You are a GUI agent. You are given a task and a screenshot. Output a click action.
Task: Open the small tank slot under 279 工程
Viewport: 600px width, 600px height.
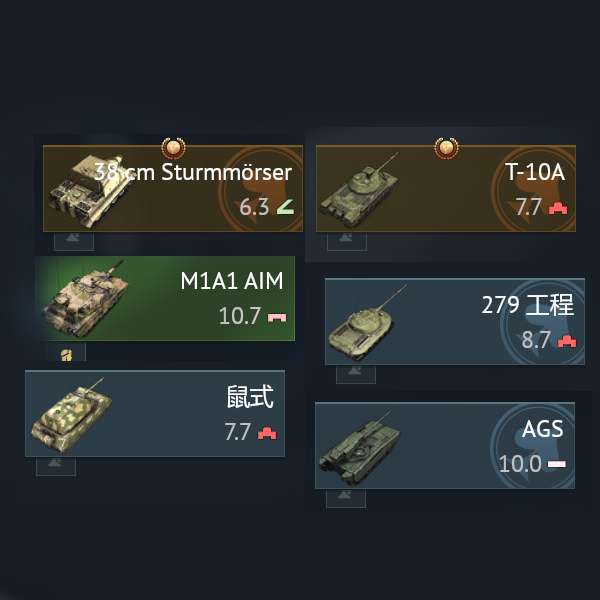click(356, 374)
